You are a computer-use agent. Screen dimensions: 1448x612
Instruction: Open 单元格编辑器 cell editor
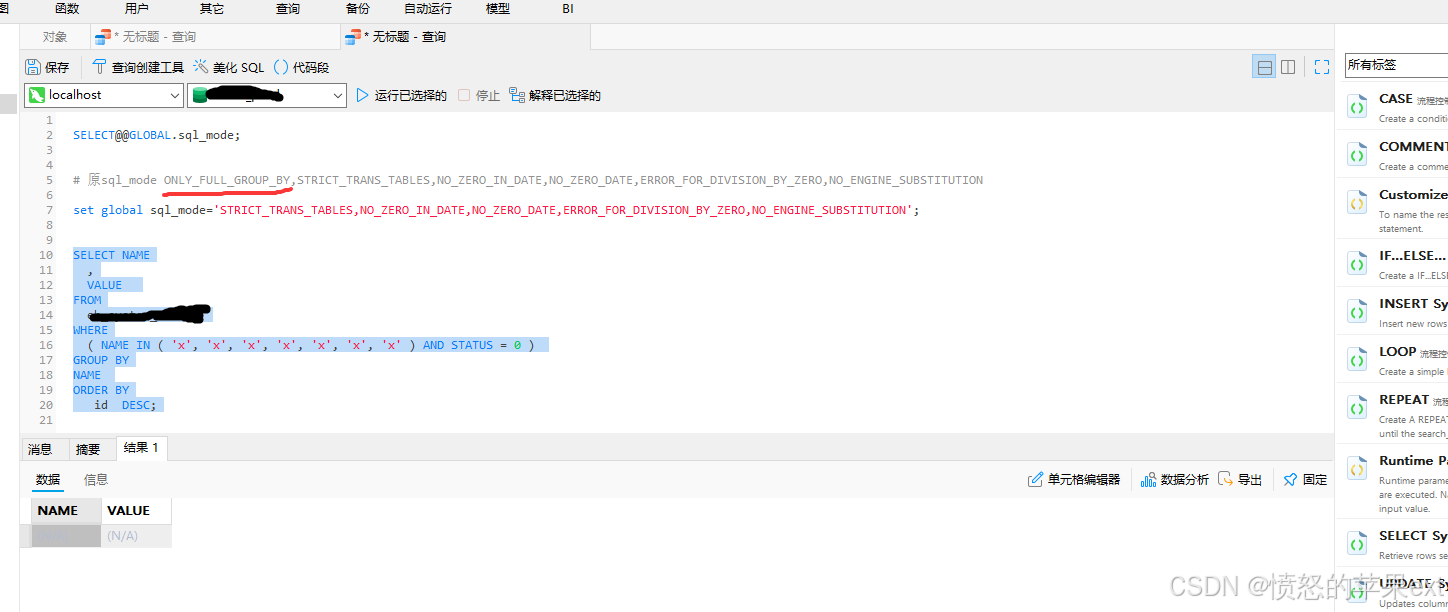click(1074, 480)
